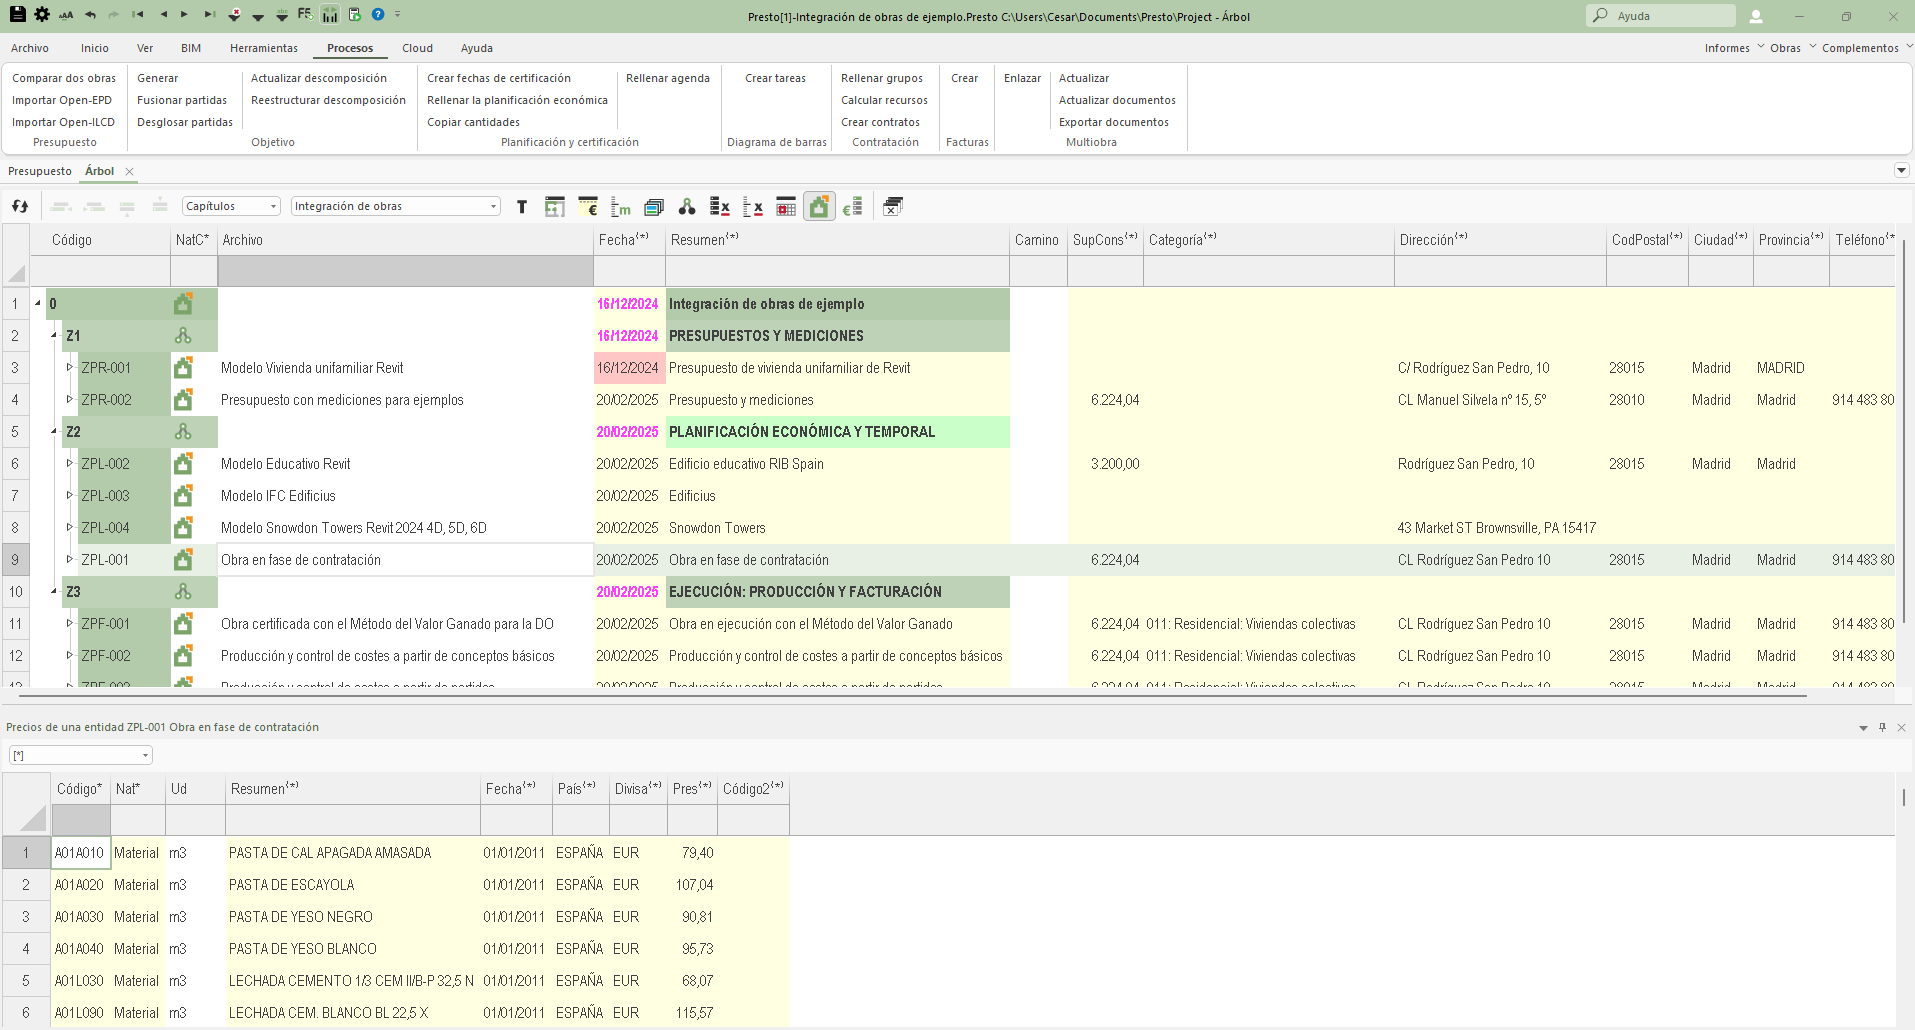The image size is (1915, 1030).
Task: Click the euro price column icon
Action: [x=588, y=207]
